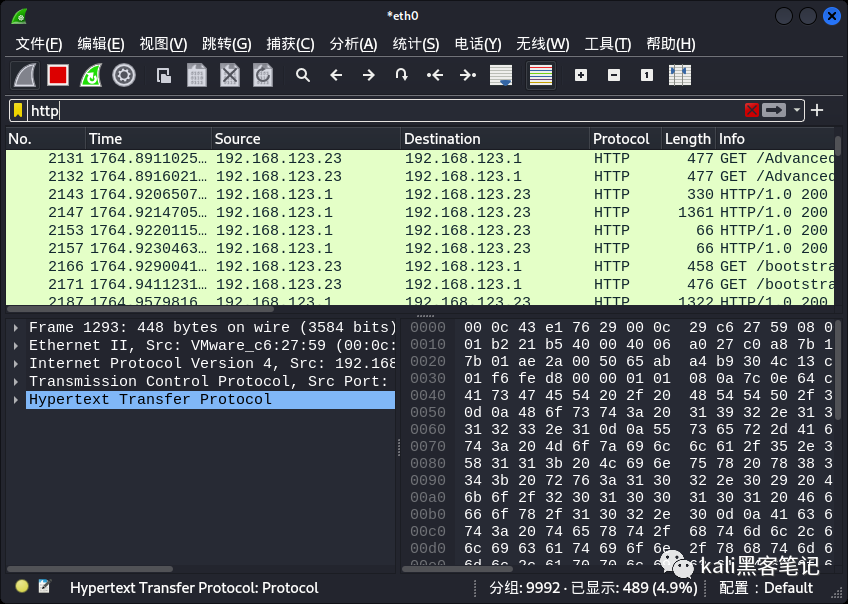This screenshot has width=848, height=604.
Task: Expand the Frame 1293 tree node
Action: (16, 328)
